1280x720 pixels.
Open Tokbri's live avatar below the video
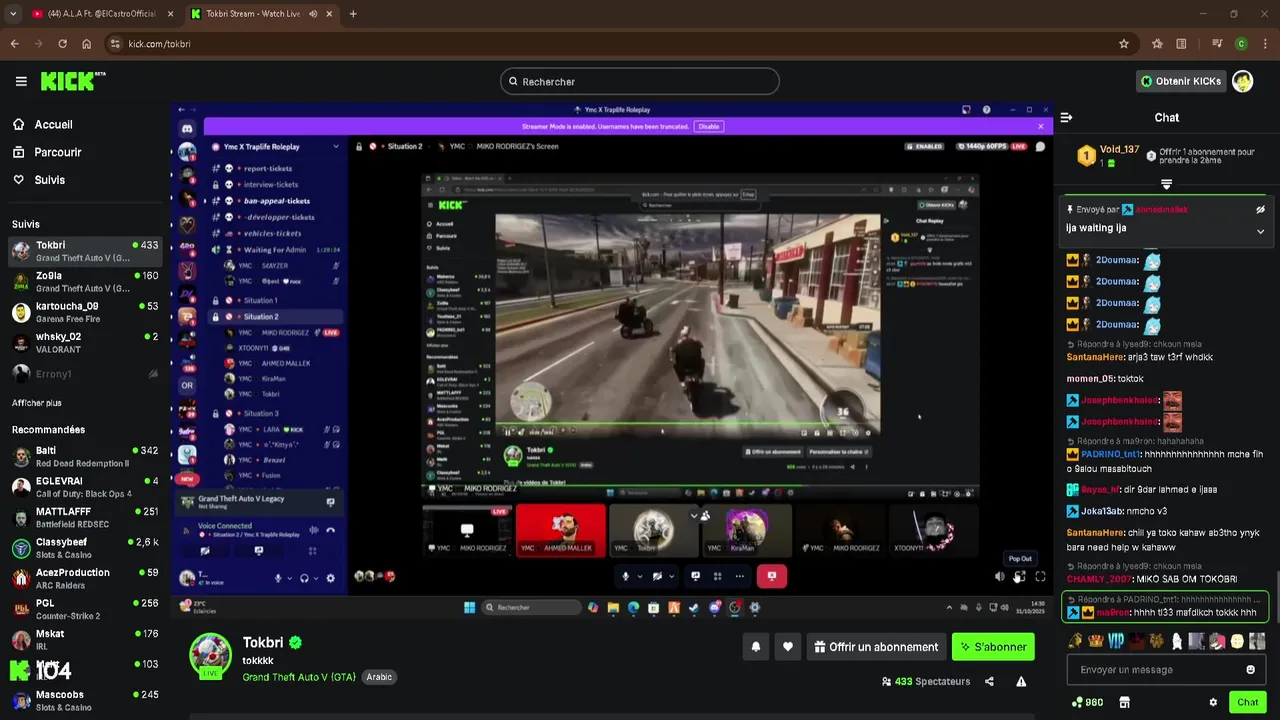click(x=211, y=654)
